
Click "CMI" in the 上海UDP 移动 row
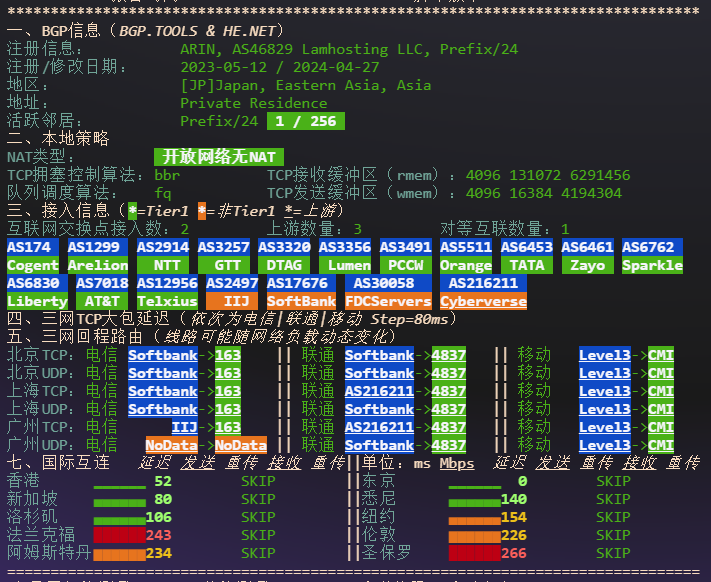tap(661, 409)
